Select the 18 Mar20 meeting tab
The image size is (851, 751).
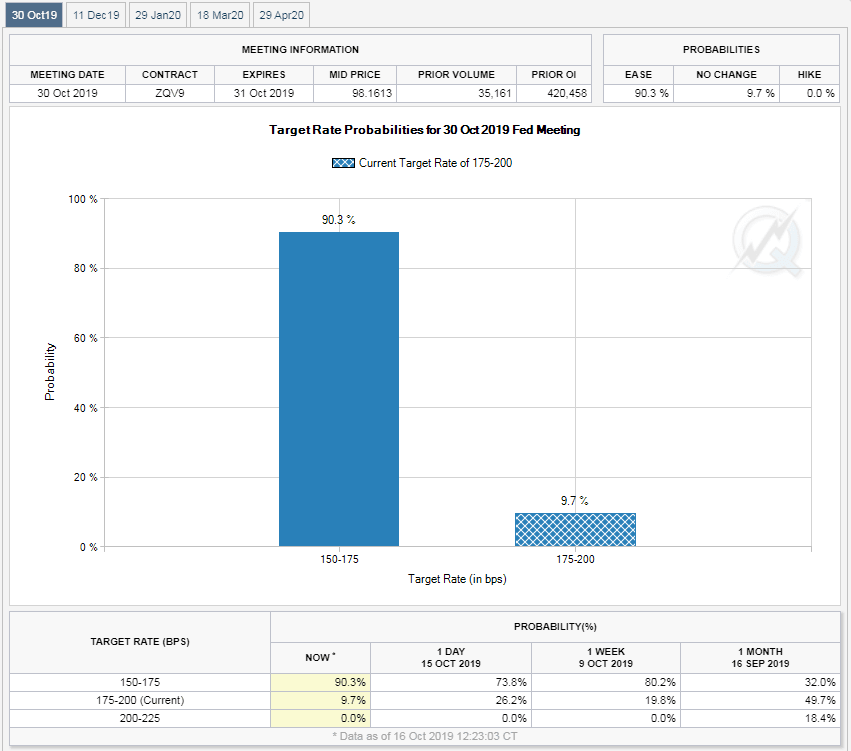tap(220, 15)
